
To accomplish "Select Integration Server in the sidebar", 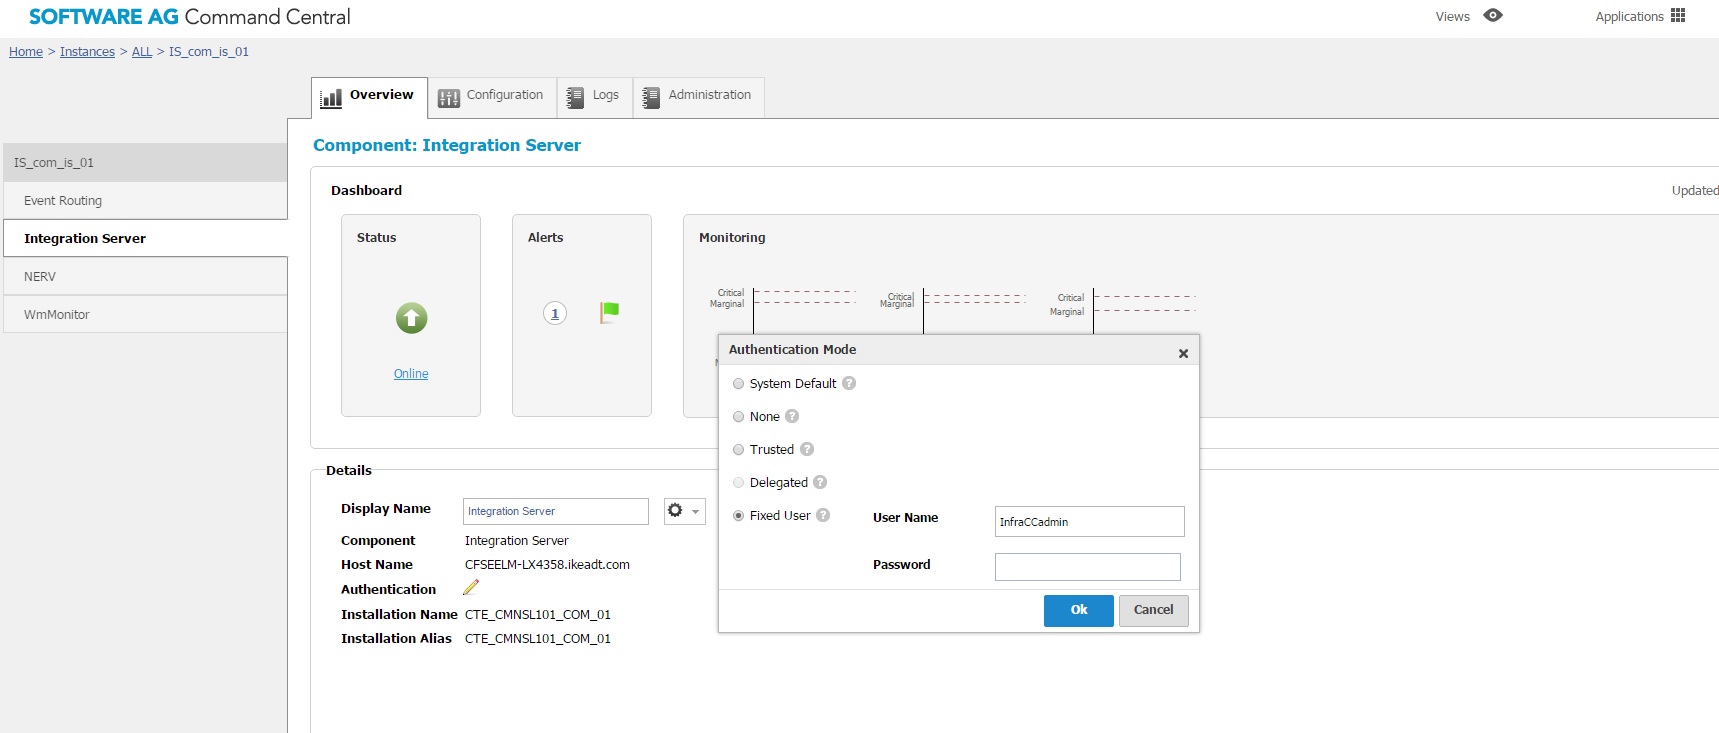I will [x=145, y=239].
